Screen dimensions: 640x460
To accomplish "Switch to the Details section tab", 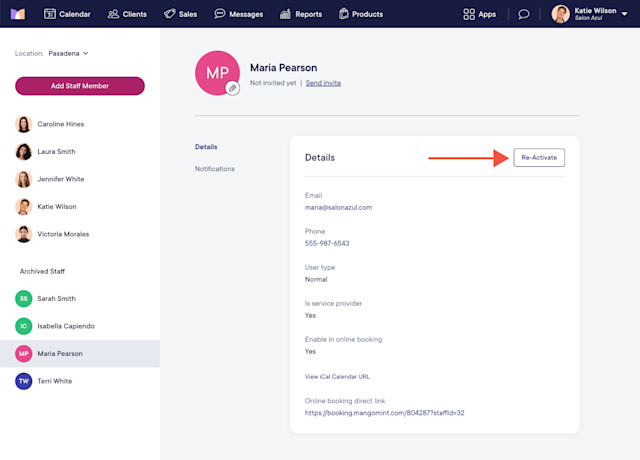I will (x=206, y=147).
